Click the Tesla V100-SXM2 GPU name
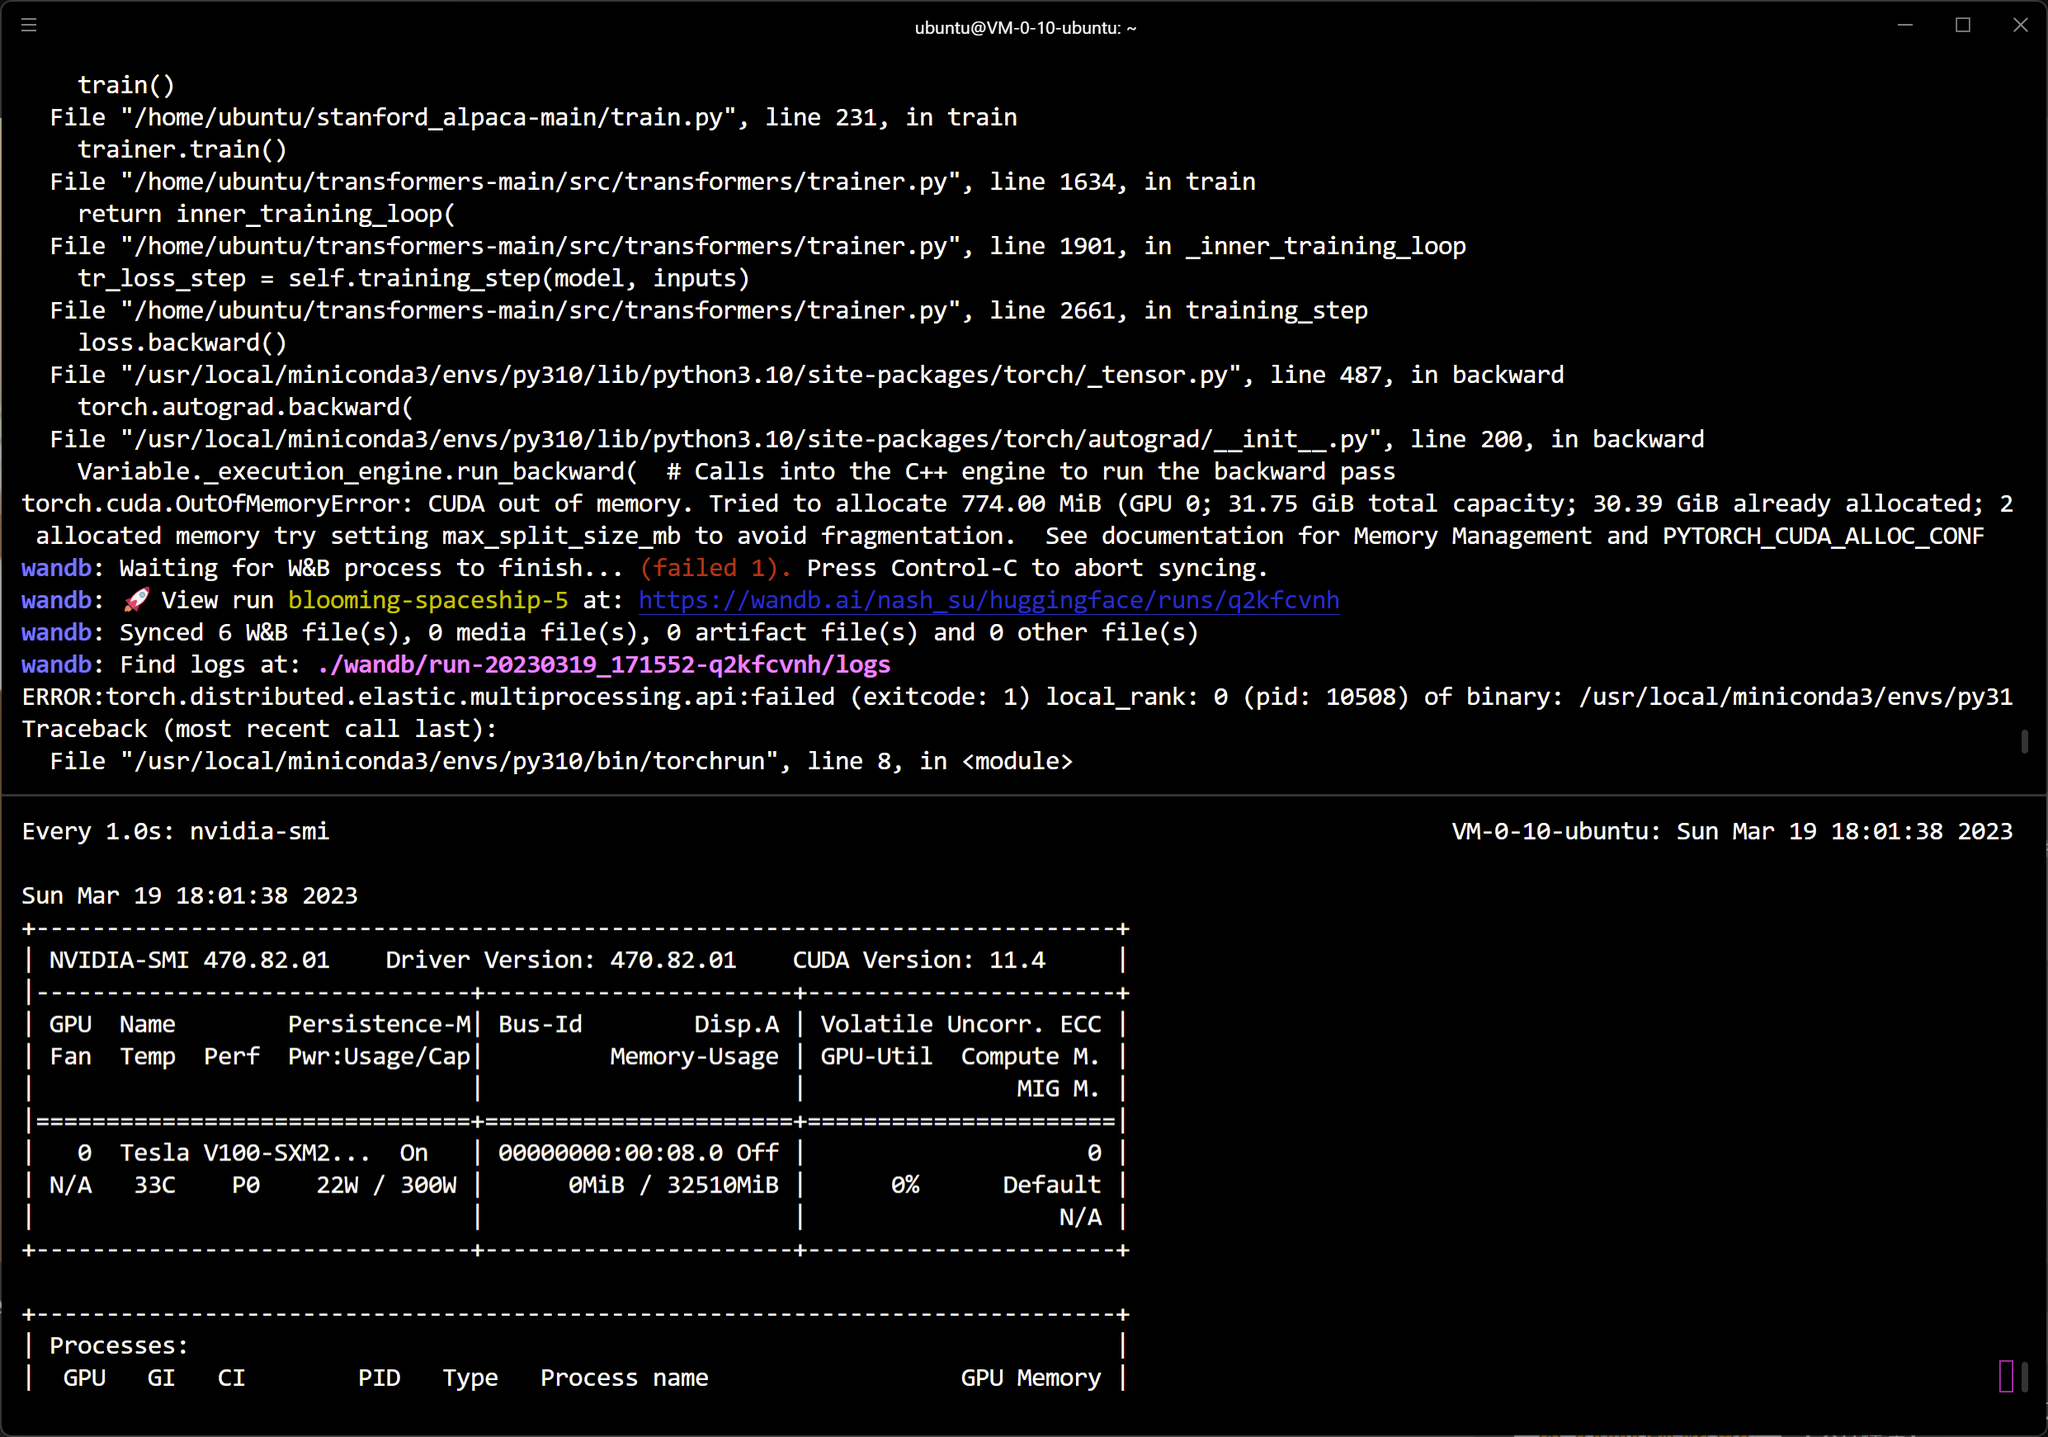This screenshot has width=2048, height=1437. click(244, 1153)
